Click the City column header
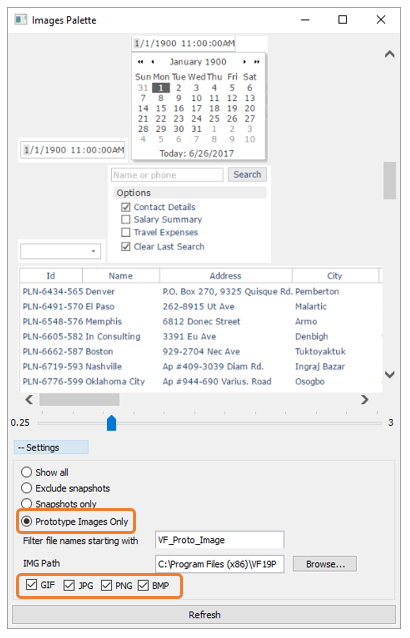This screenshot has height=638, width=410. click(x=335, y=275)
